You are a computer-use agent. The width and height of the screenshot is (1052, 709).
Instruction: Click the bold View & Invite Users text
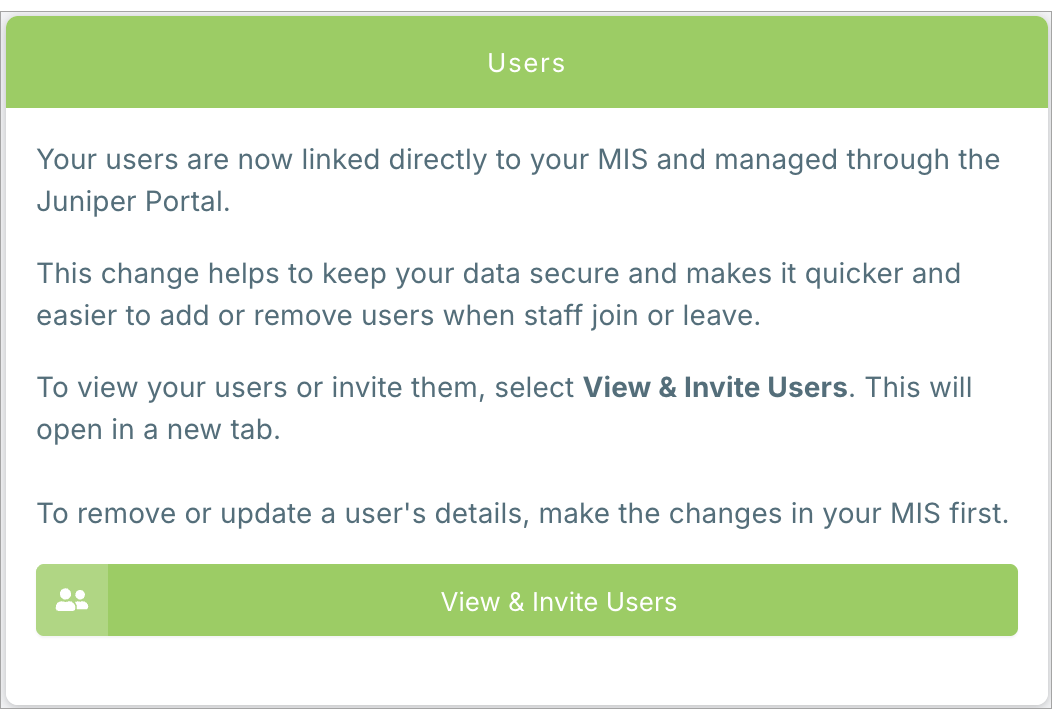point(715,387)
